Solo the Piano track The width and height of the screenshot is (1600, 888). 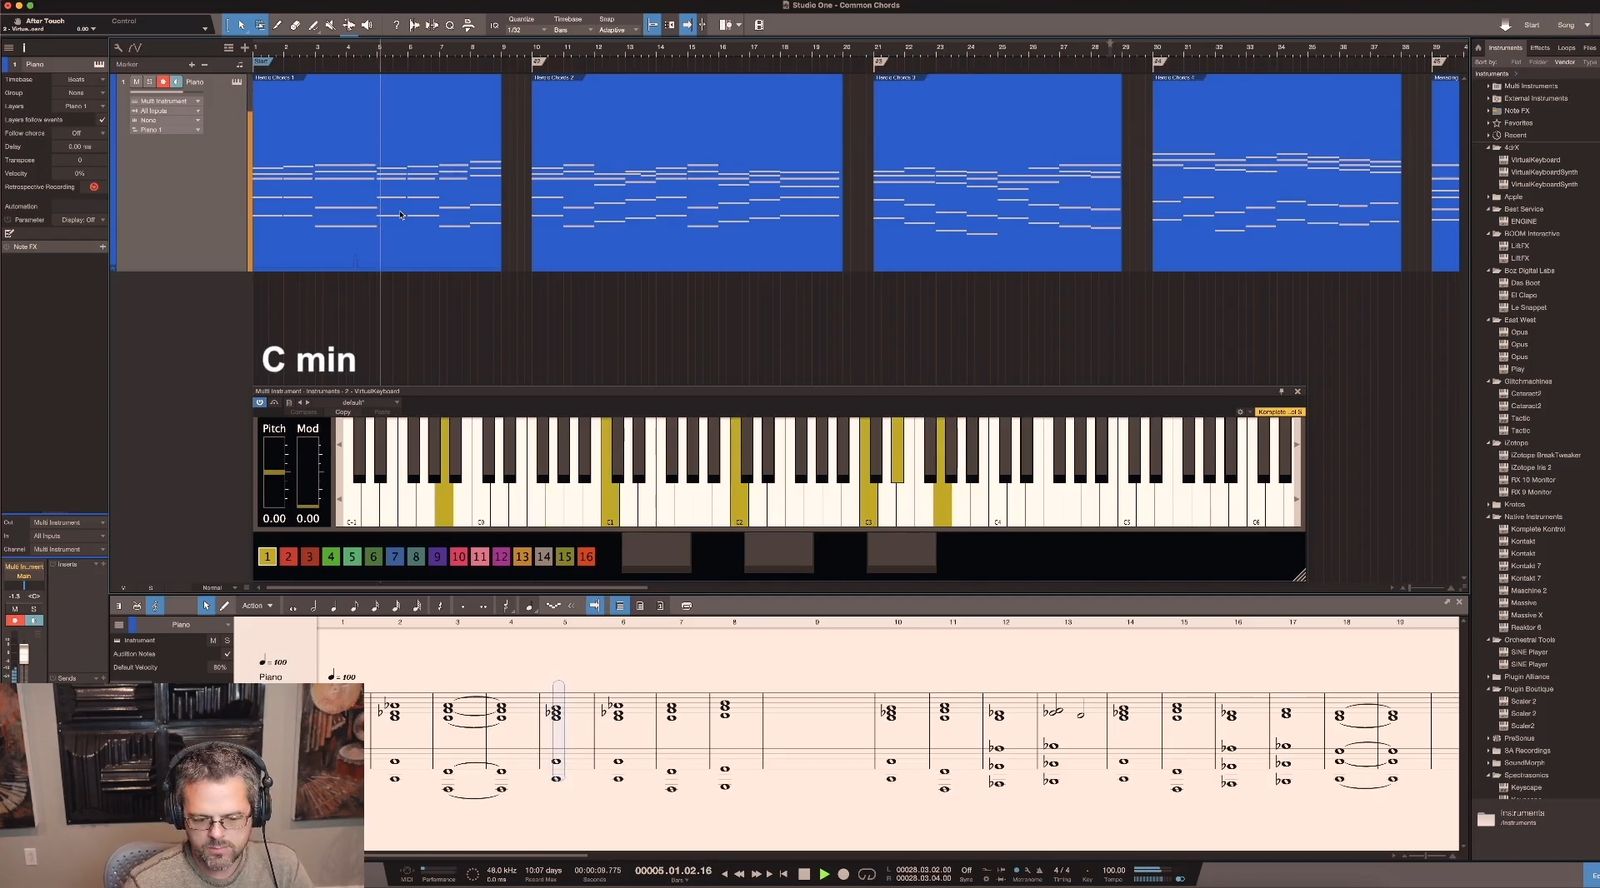click(149, 81)
